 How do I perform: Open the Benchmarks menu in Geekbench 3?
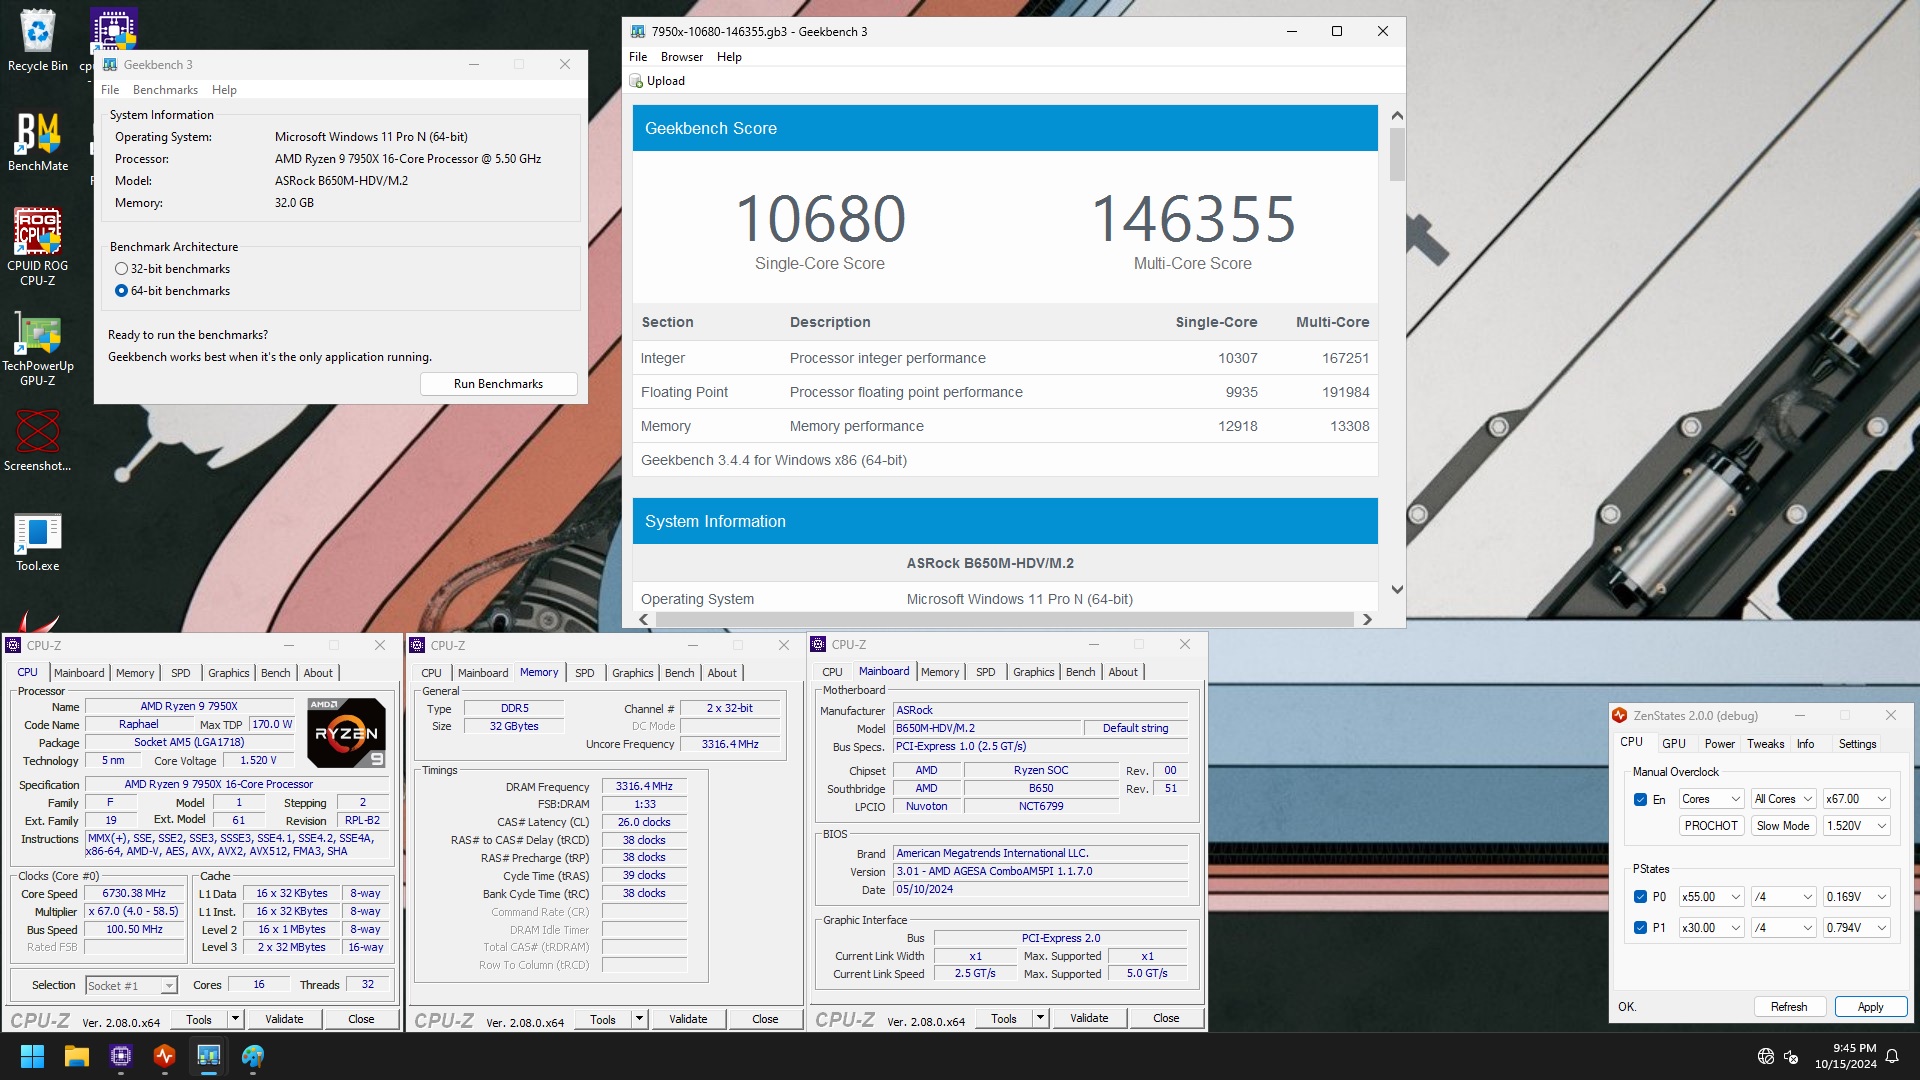click(165, 90)
